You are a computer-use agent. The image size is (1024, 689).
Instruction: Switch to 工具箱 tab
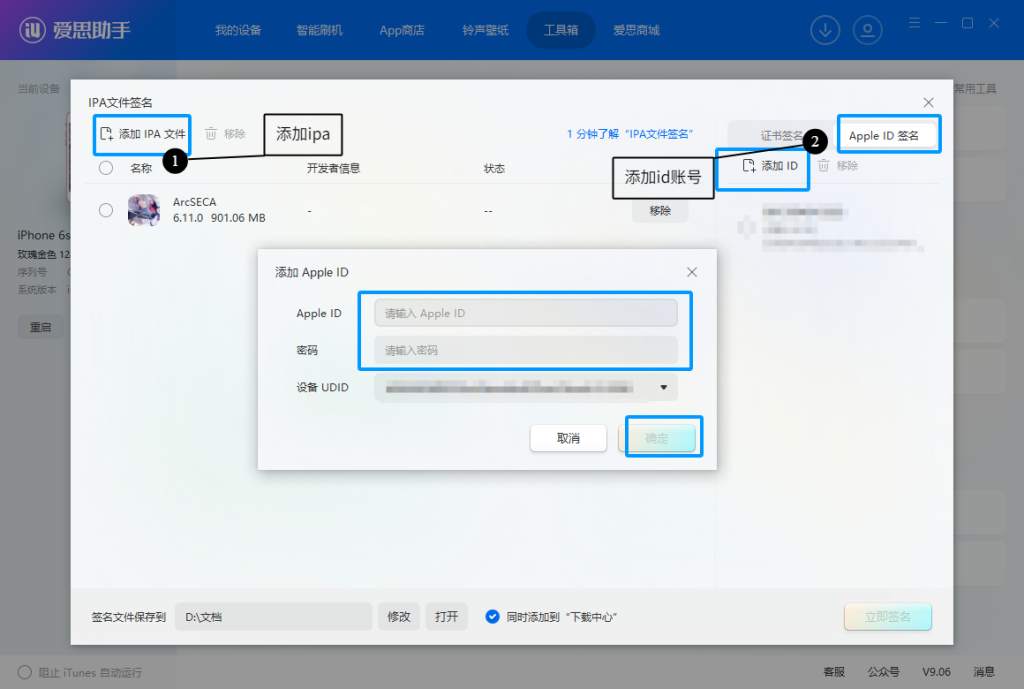[561, 30]
